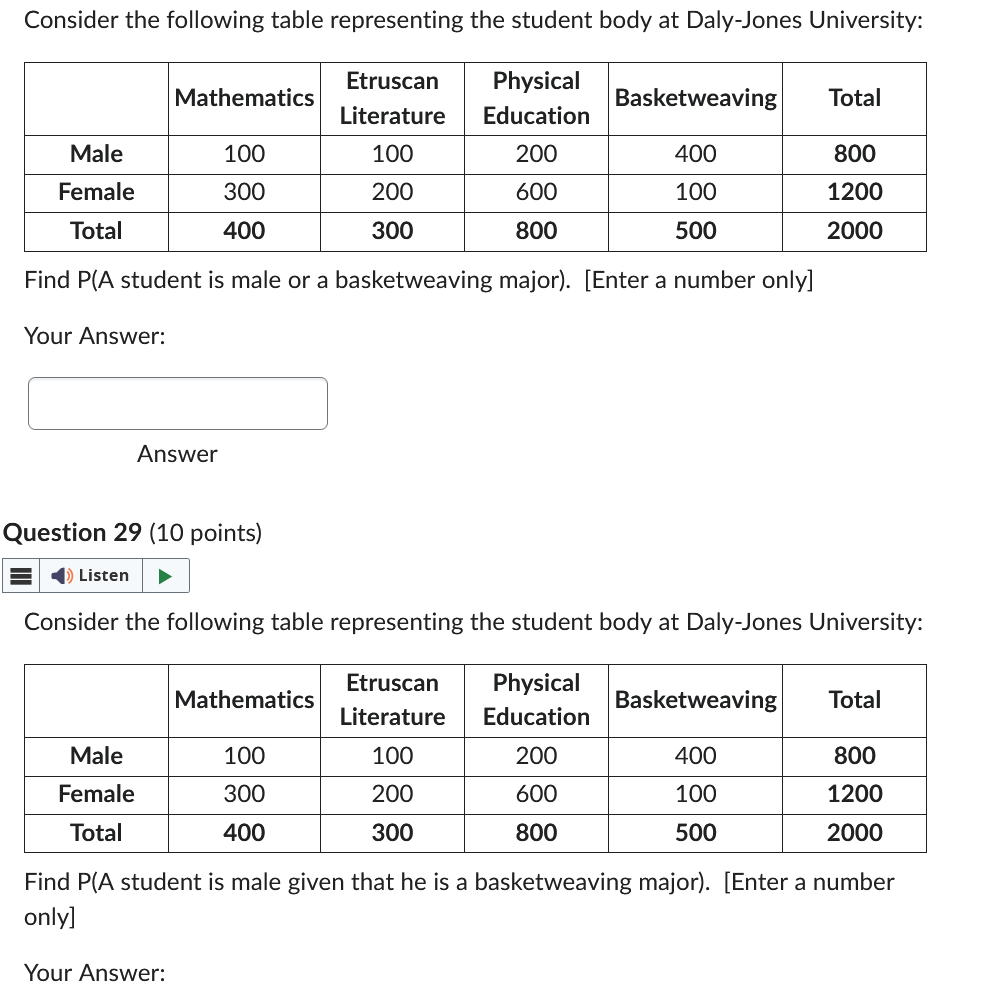Select the Your Answer text above the input box
983x996 pixels.
tap(93, 336)
